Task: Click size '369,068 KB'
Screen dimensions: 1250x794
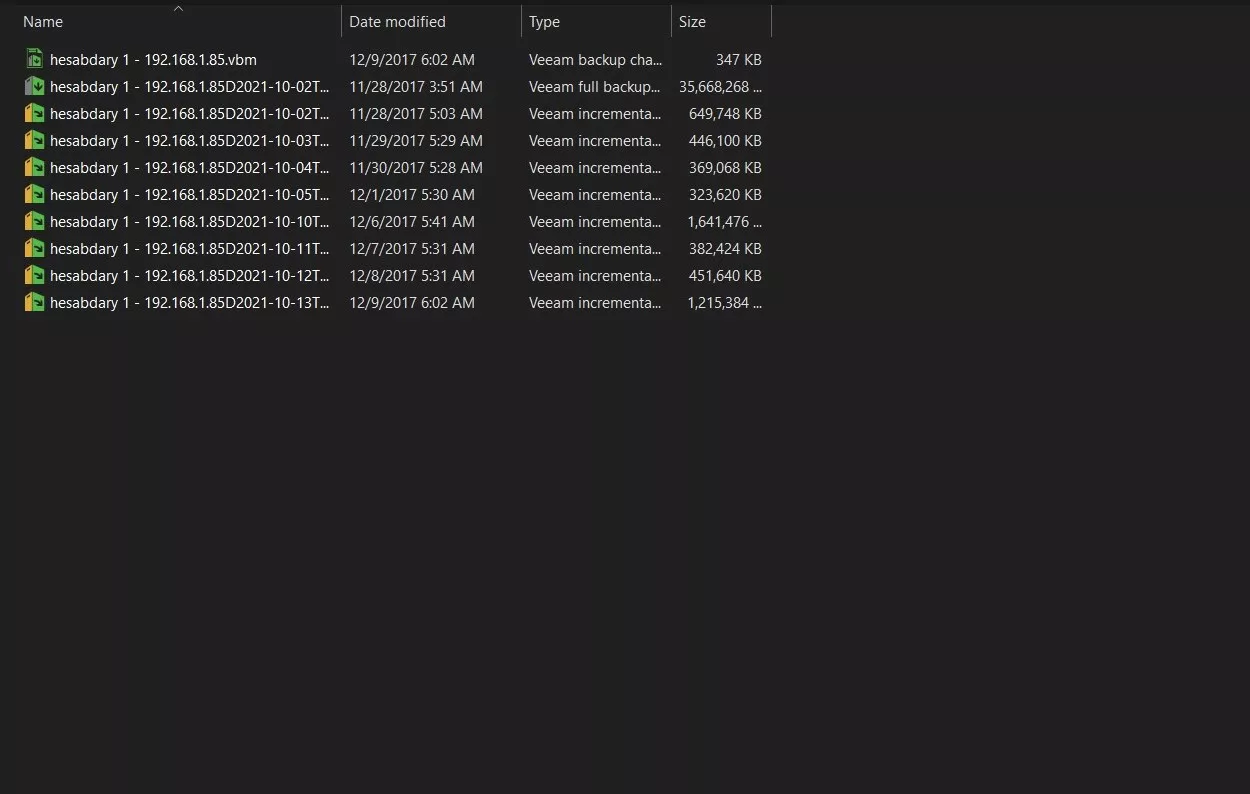Action: (725, 168)
